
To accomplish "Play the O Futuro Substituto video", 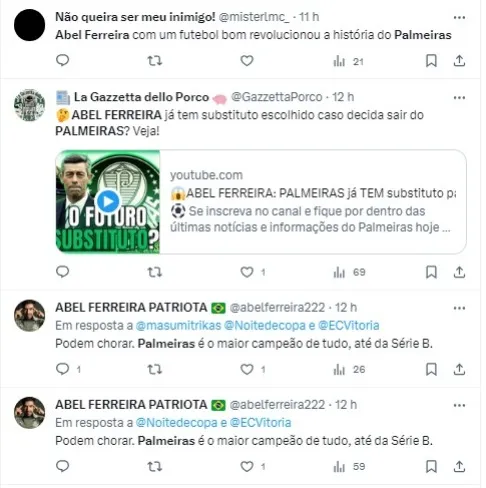I will [108, 201].
